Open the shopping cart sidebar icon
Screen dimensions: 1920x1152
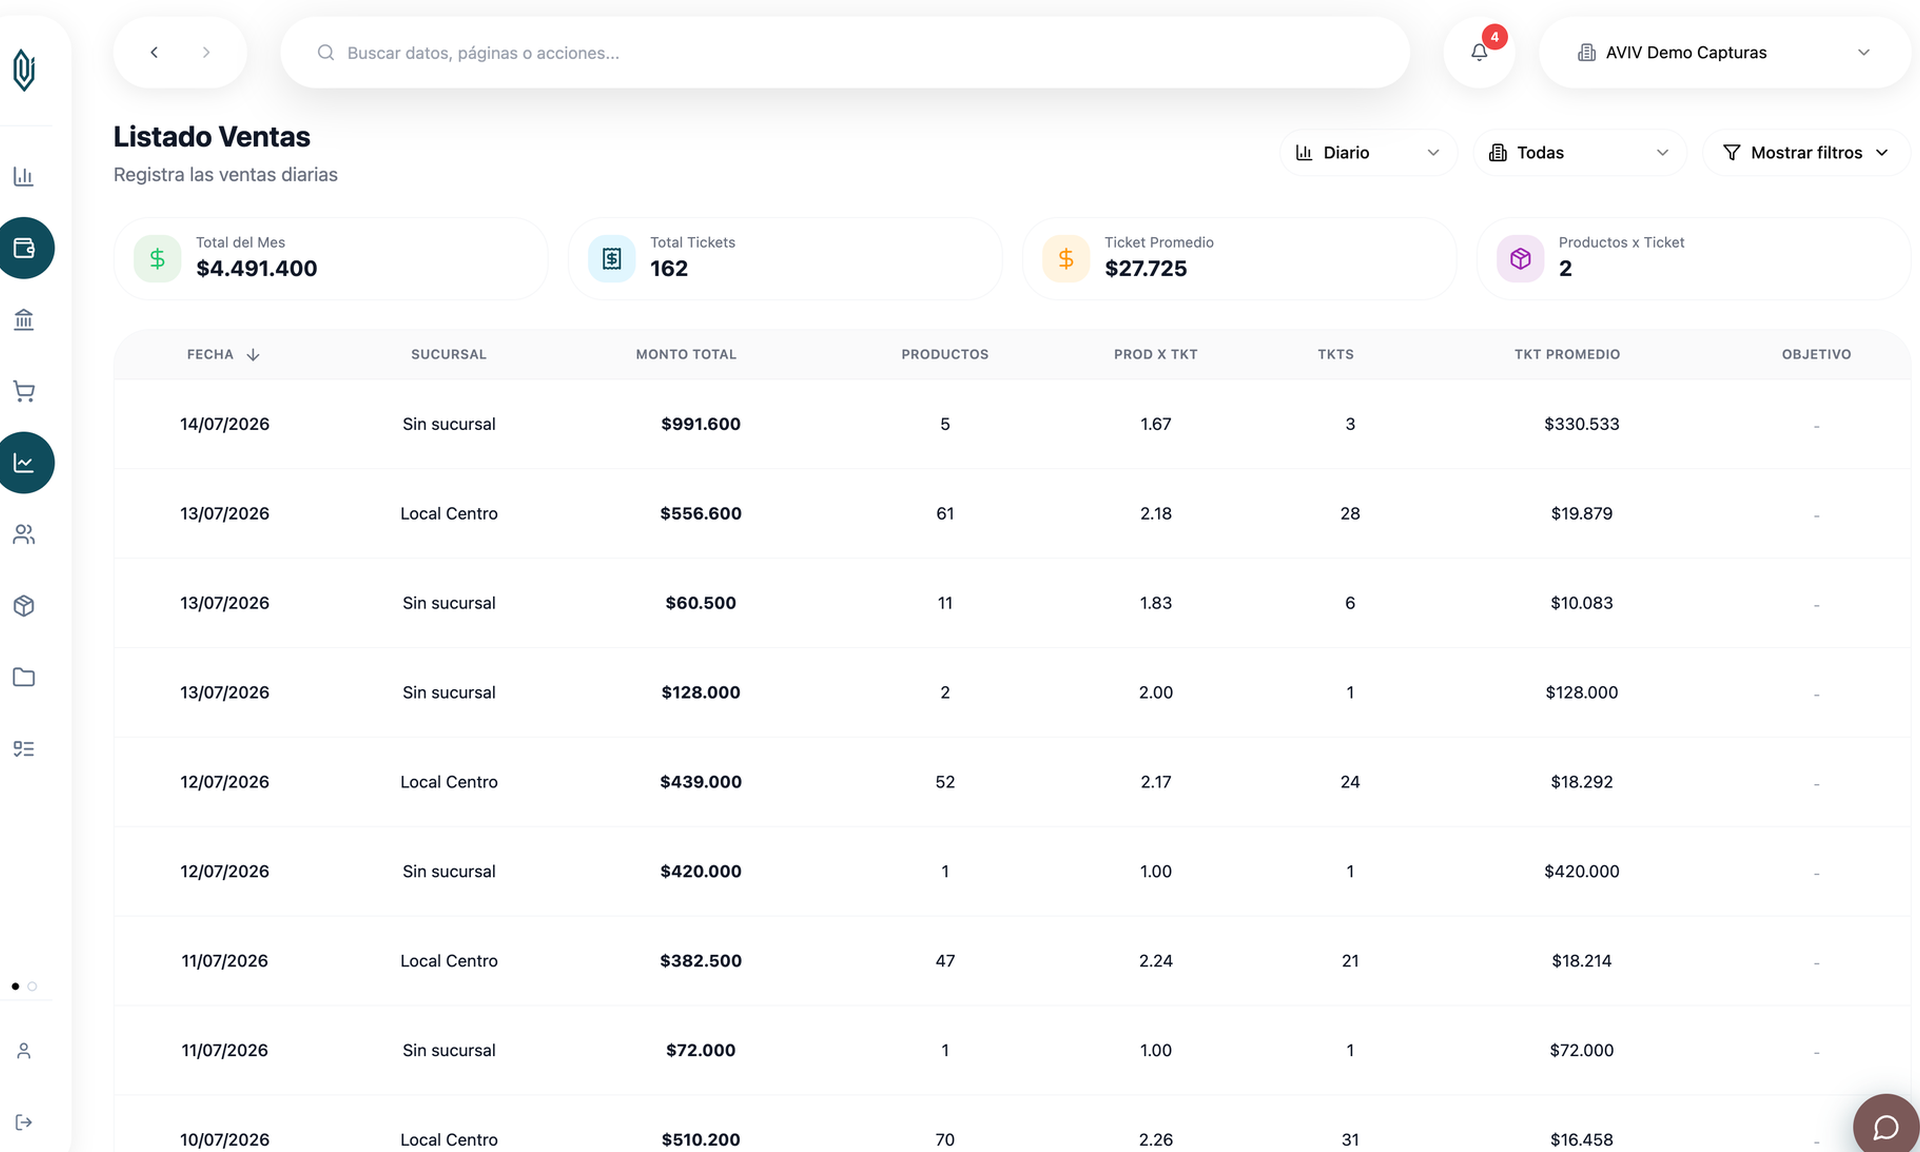24,391
